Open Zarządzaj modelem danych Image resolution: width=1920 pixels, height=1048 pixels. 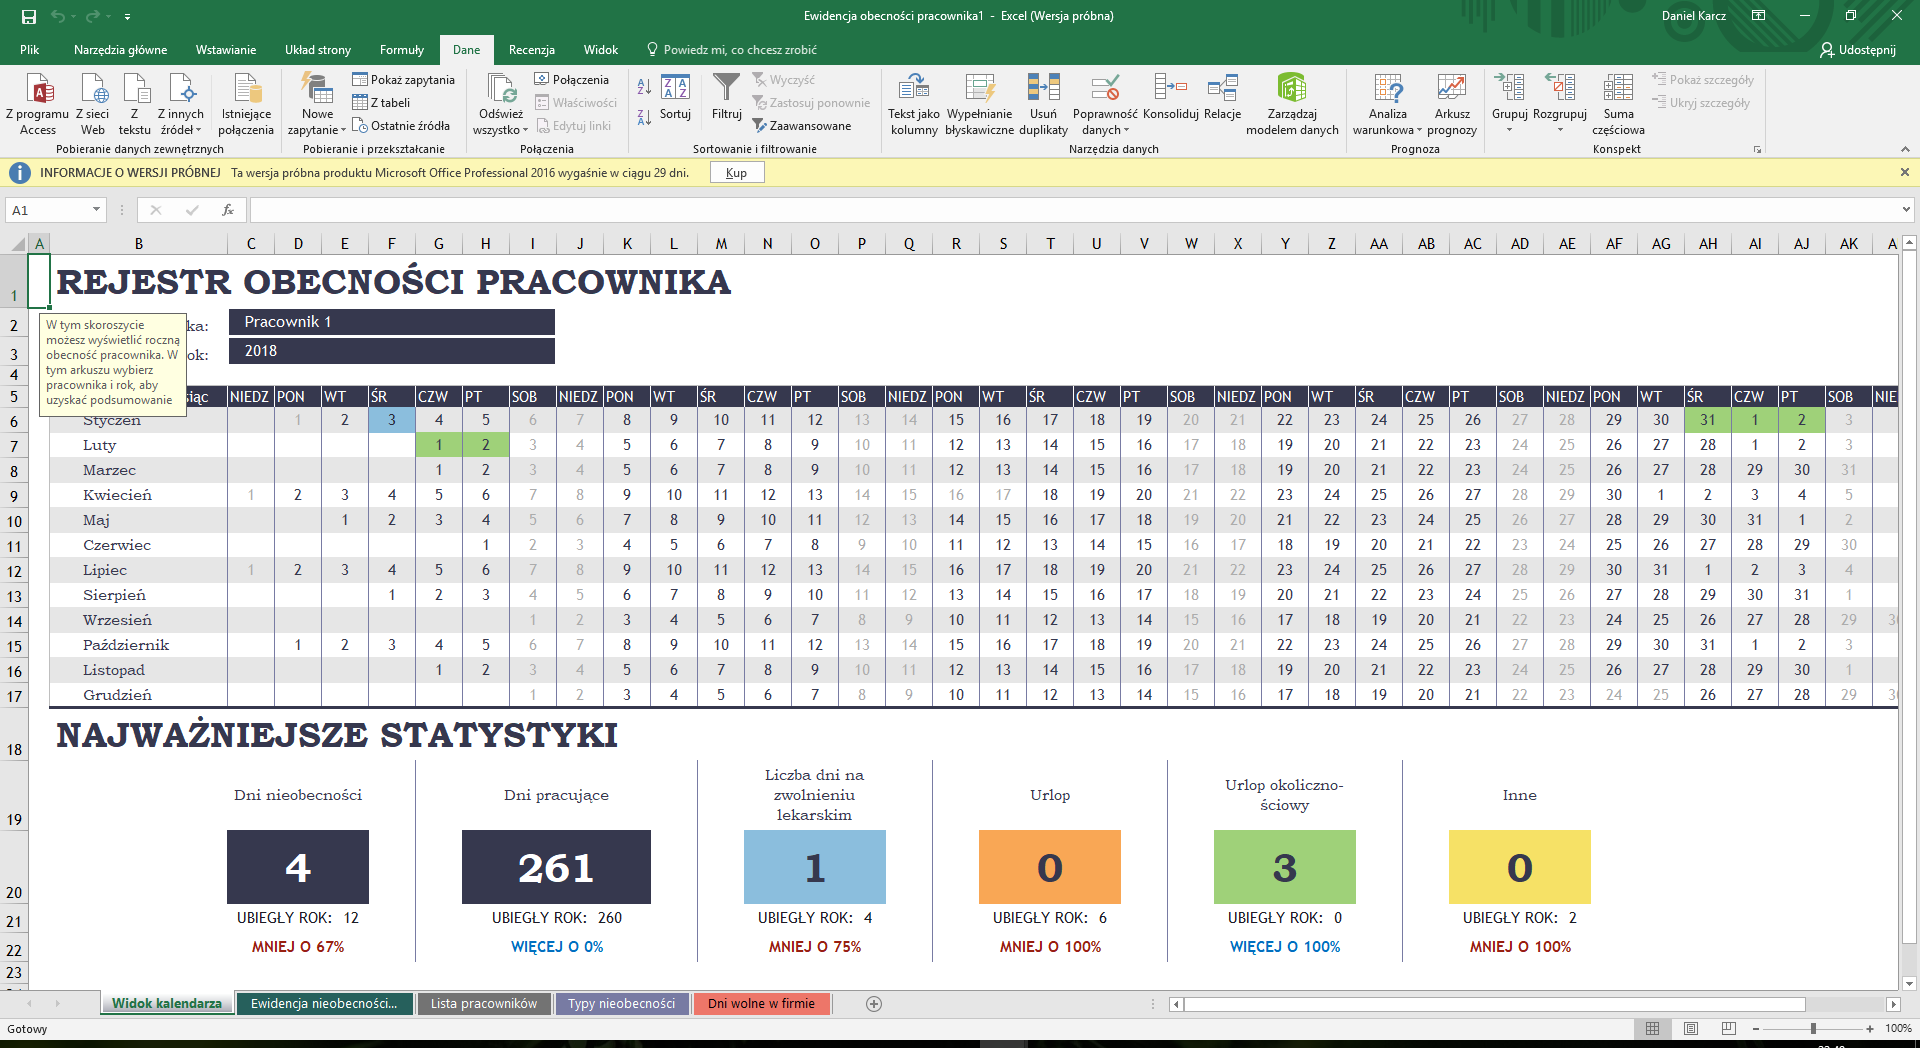click(1291, 89)
